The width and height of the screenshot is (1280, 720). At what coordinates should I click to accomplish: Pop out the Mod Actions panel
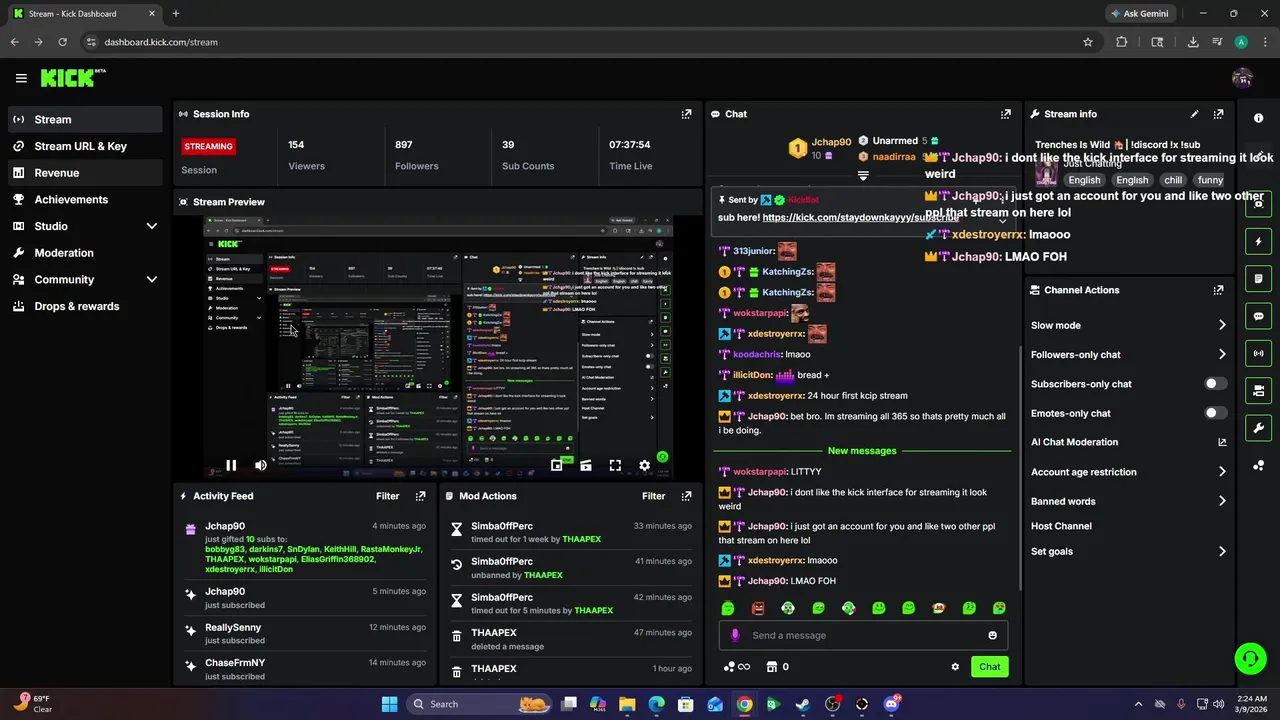tap(686, 496)
